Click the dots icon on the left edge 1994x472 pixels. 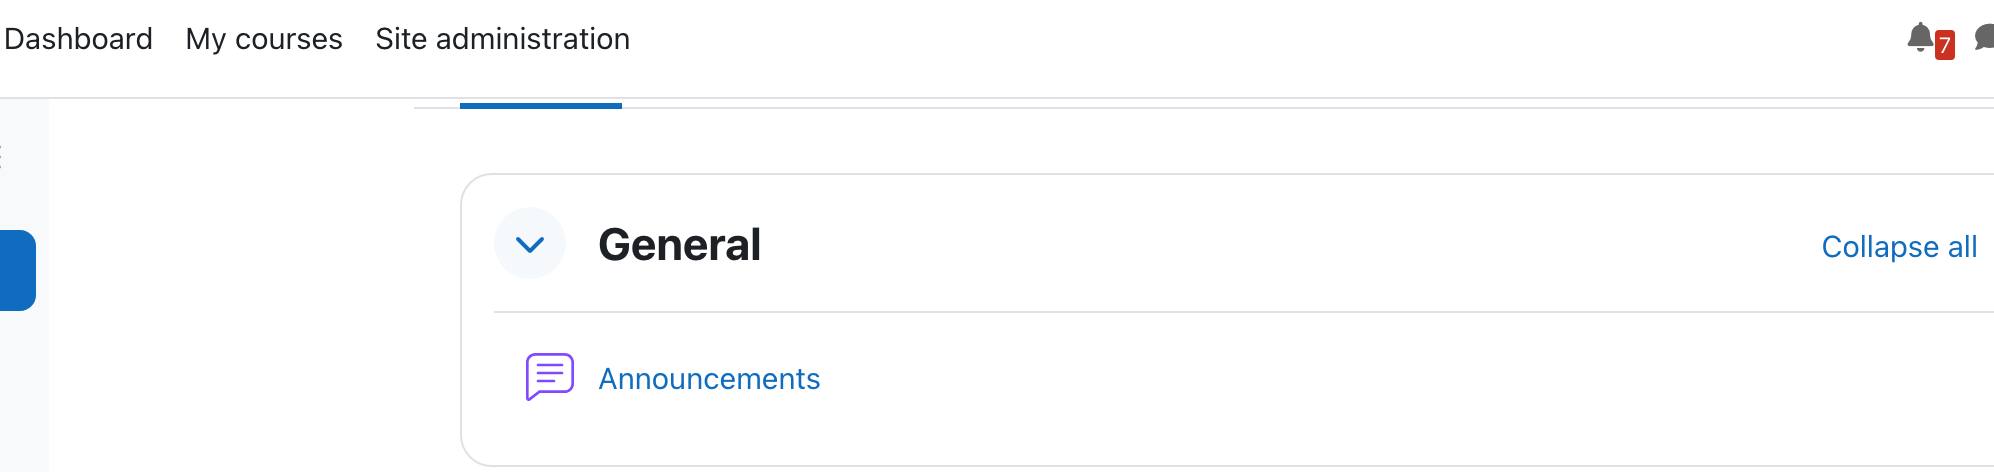[2, 157]
